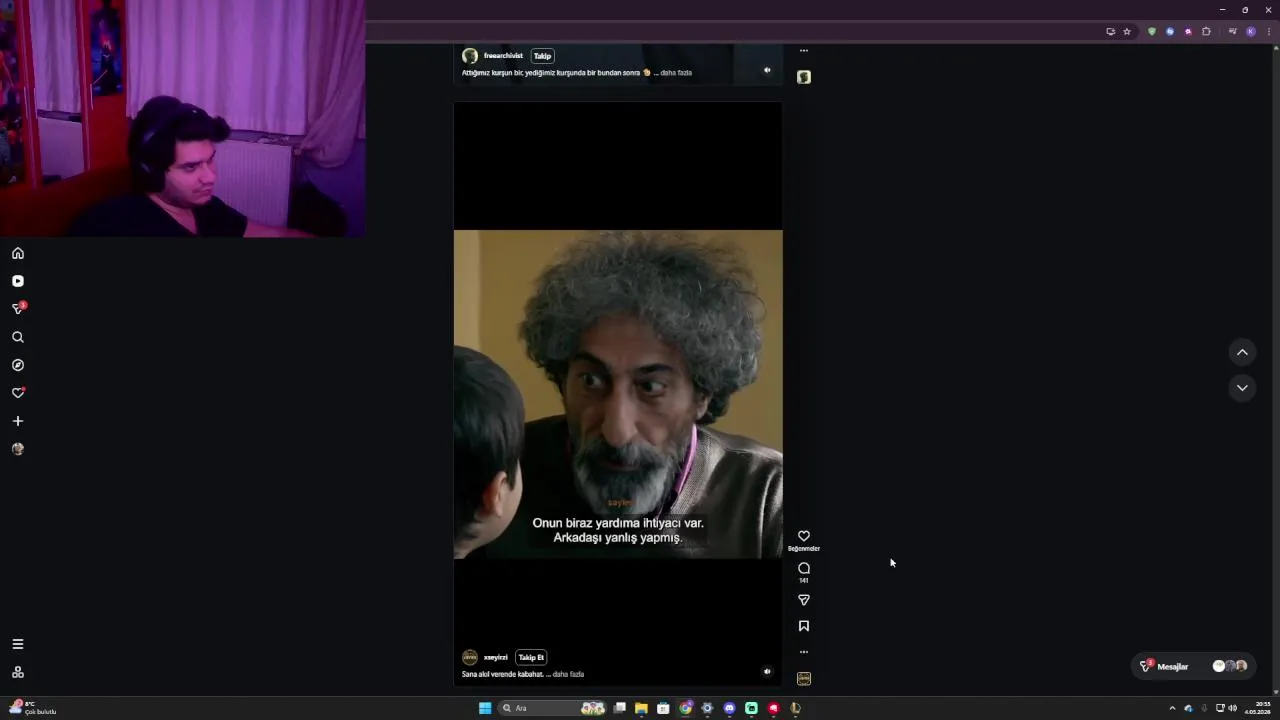Open Discord from the taskbar

[729, 708]
